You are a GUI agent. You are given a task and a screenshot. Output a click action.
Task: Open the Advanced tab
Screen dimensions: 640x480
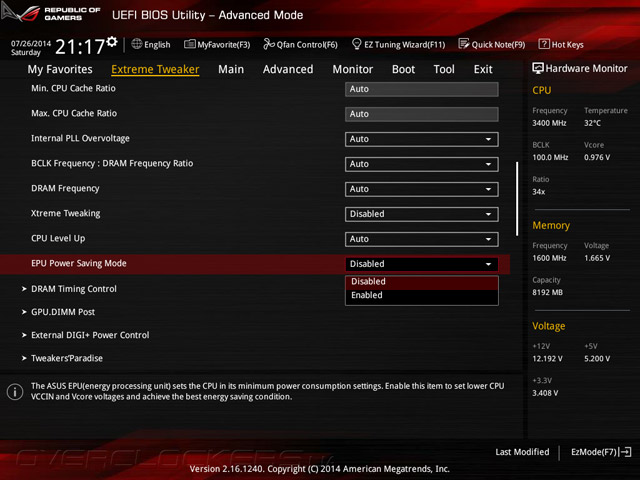[x=288, y=69]
